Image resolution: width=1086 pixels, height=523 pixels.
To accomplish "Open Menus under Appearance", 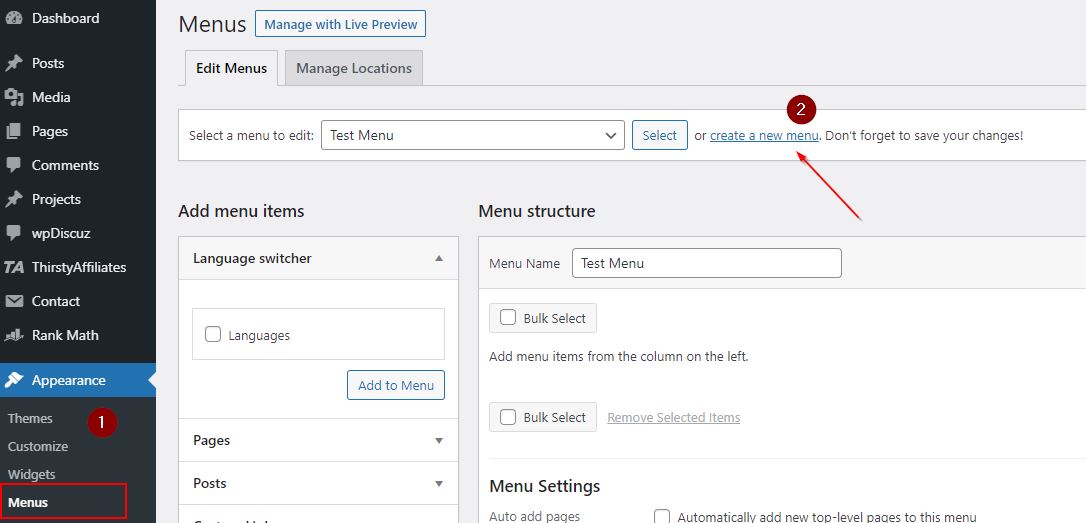I will click(28, 502).
